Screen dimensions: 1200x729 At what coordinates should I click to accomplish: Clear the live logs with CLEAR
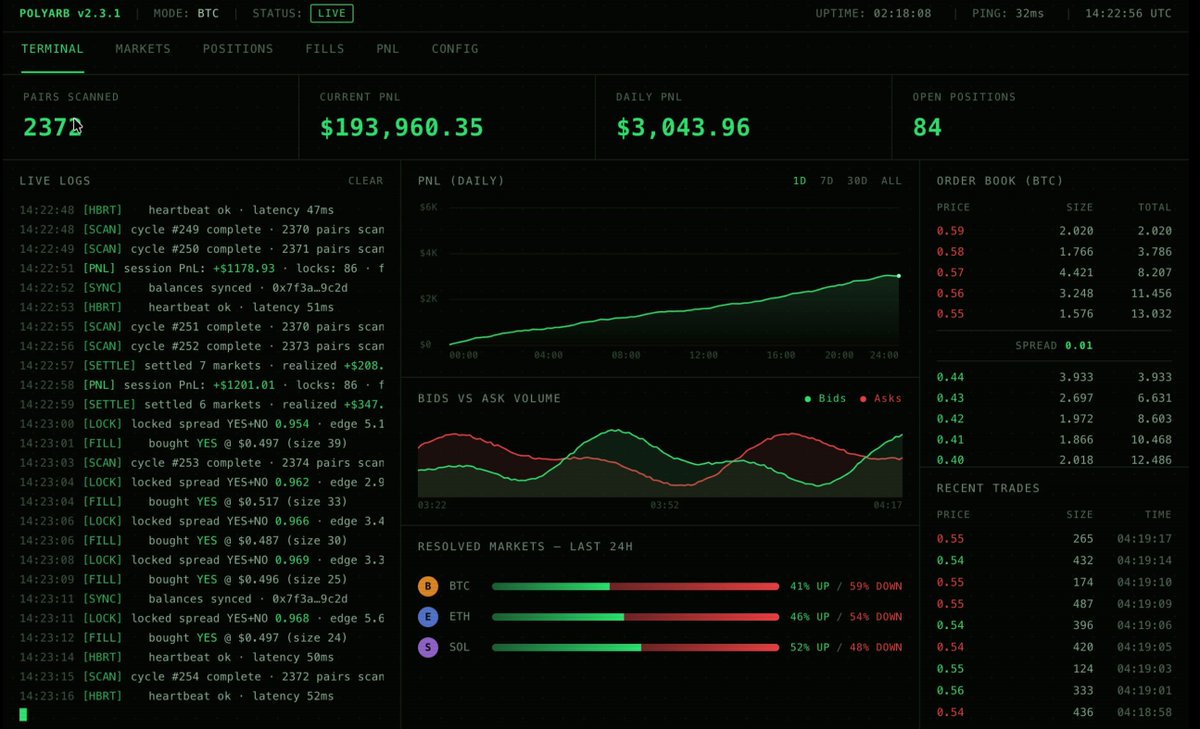[366, 181]
